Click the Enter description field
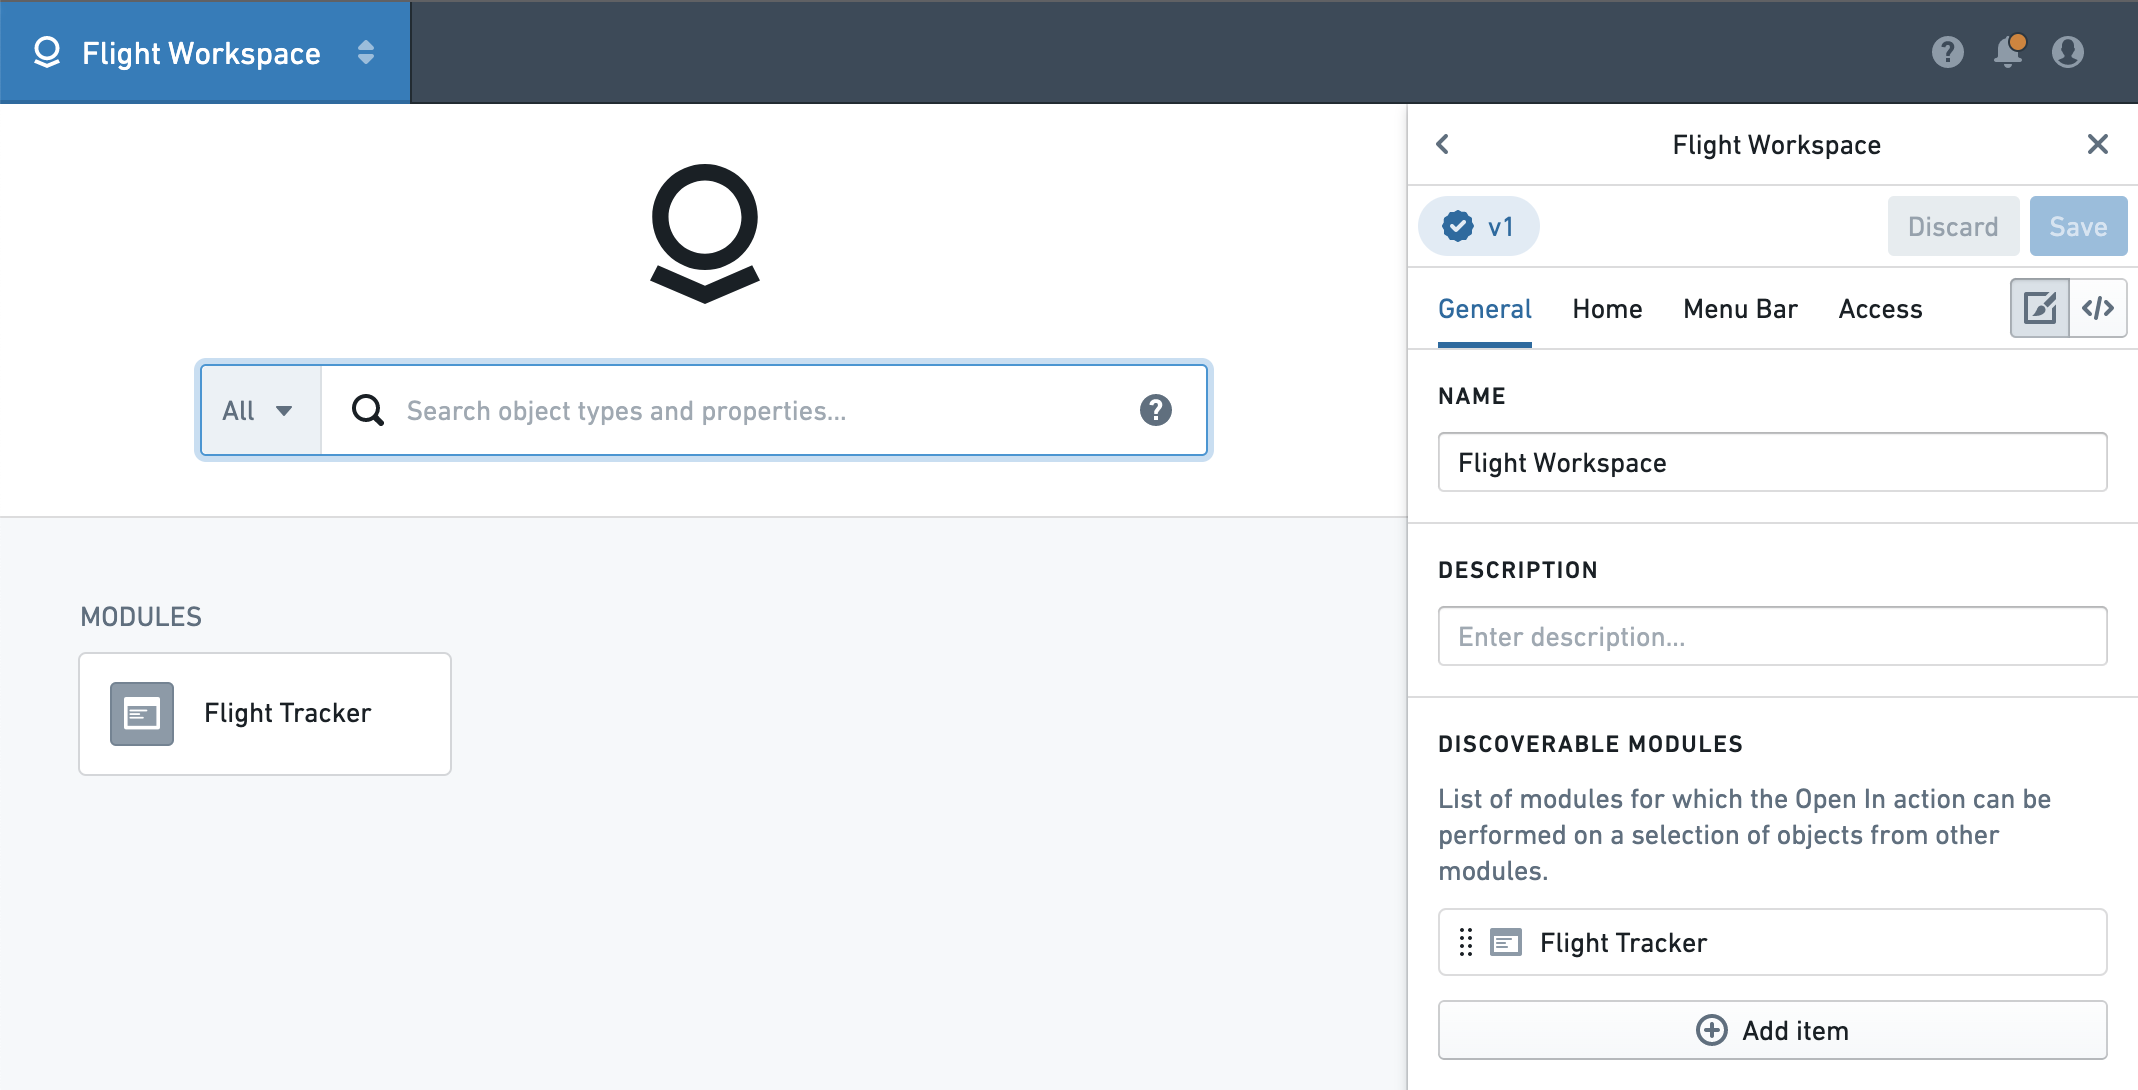2138x1090 pixels. (x=1772, y=636)
